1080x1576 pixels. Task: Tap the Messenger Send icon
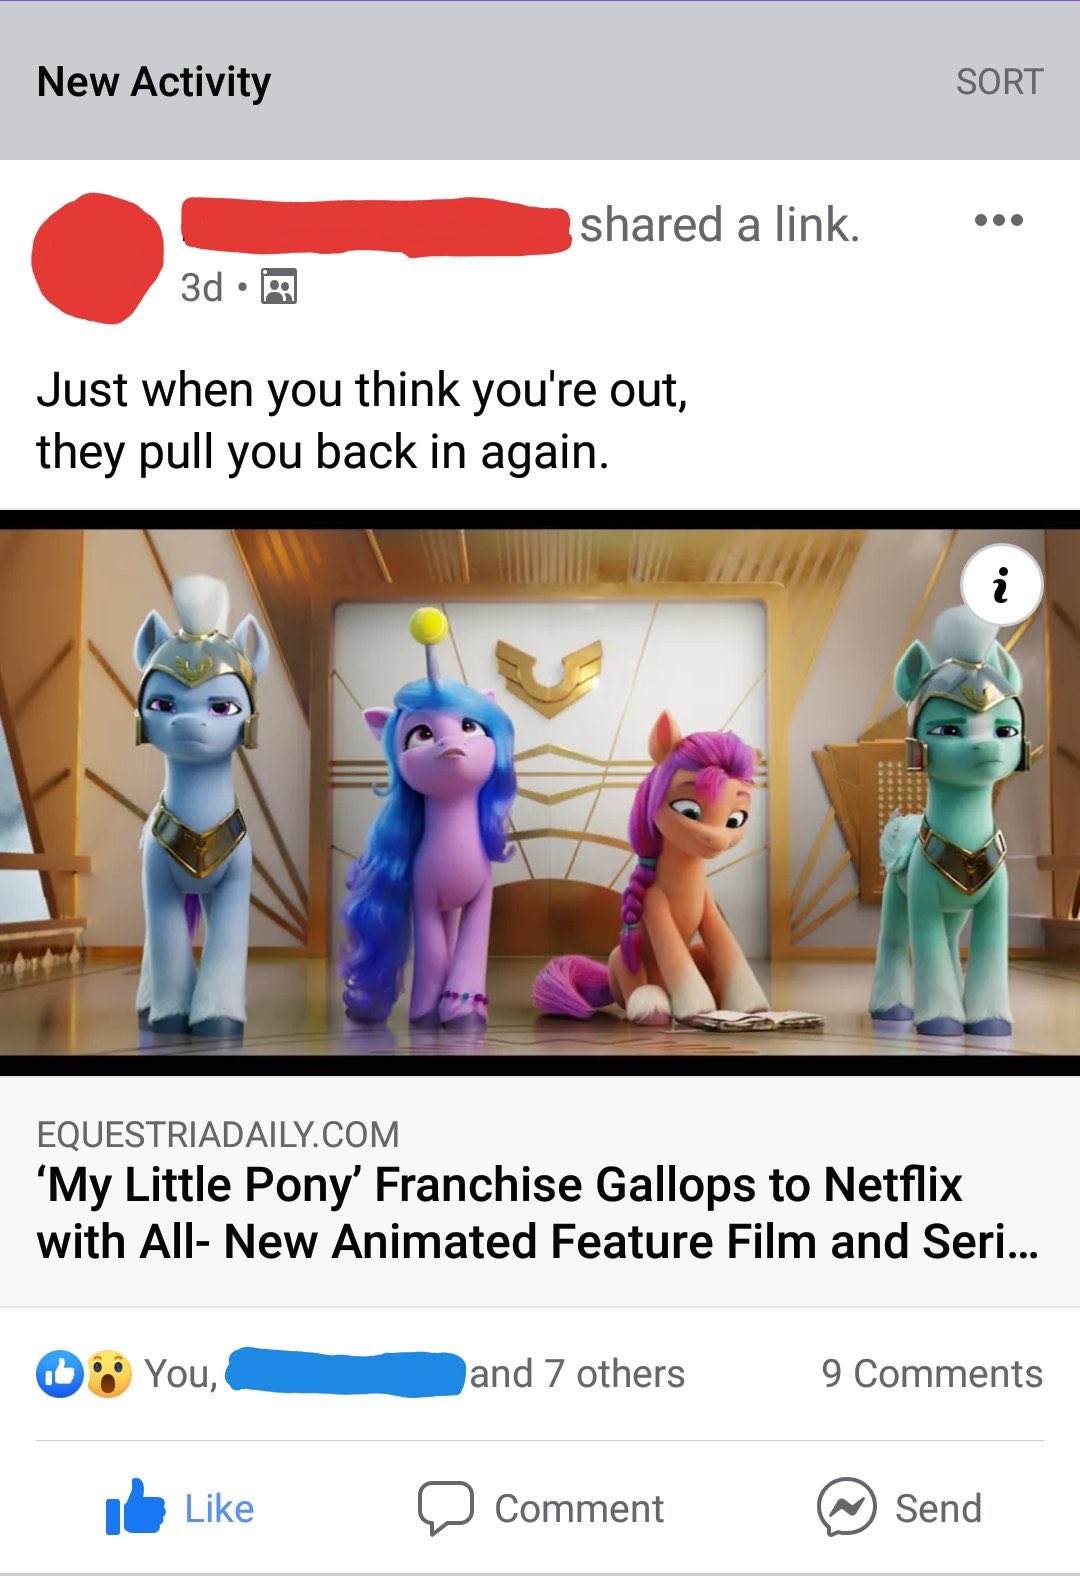point(846,1507)
